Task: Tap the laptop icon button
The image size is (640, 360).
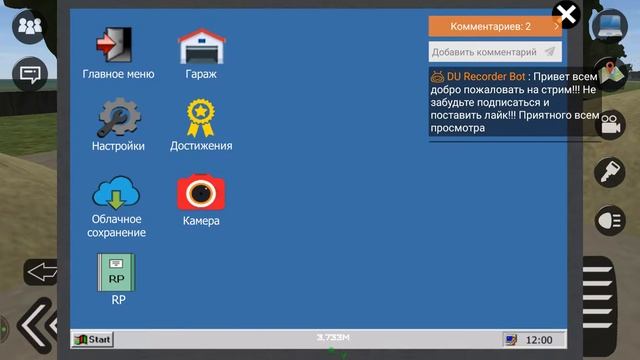Action: (x=610, y=26)
